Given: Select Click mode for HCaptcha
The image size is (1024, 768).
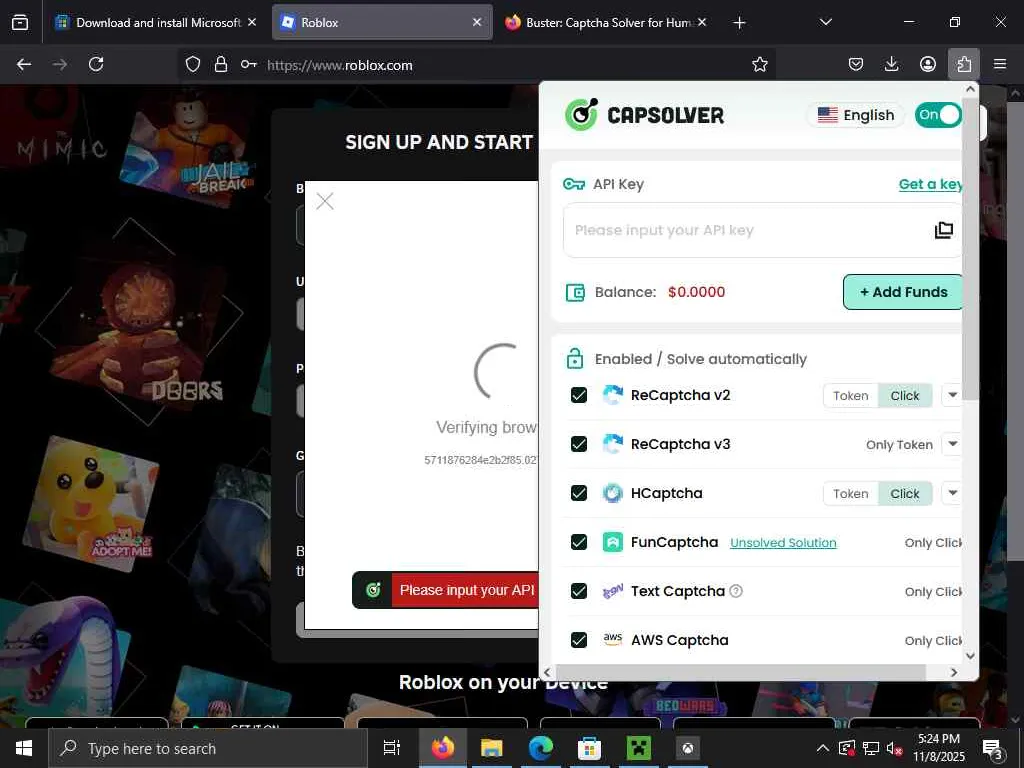Looking at the screenshot, I should (x=904, y=494).
